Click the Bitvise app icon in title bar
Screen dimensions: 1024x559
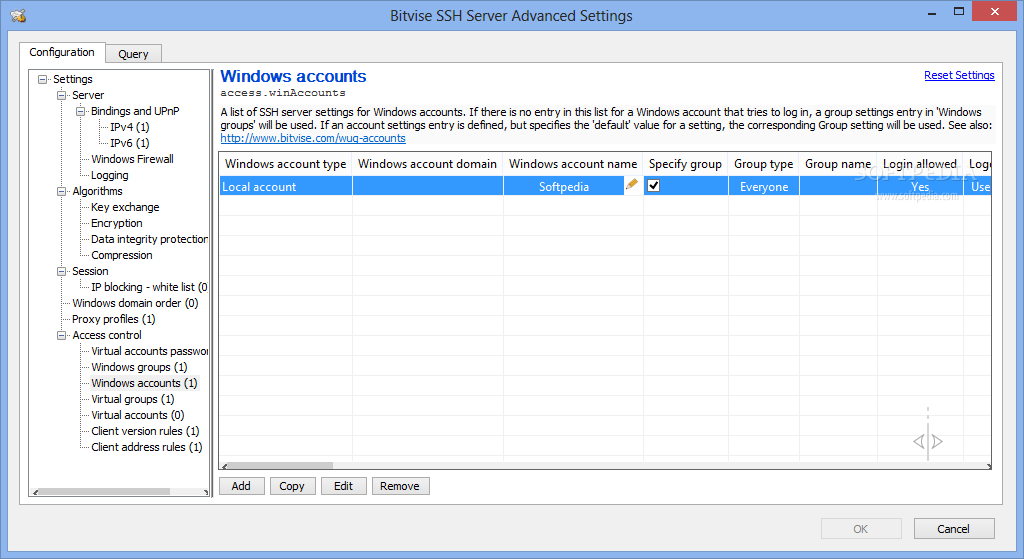click(18, 15)
